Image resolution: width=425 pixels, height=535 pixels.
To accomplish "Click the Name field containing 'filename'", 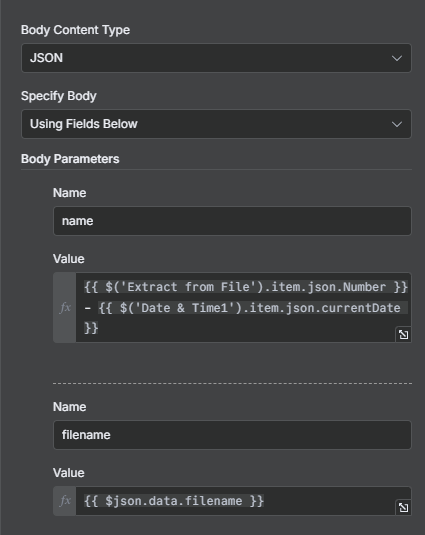I will coord(232,435).
